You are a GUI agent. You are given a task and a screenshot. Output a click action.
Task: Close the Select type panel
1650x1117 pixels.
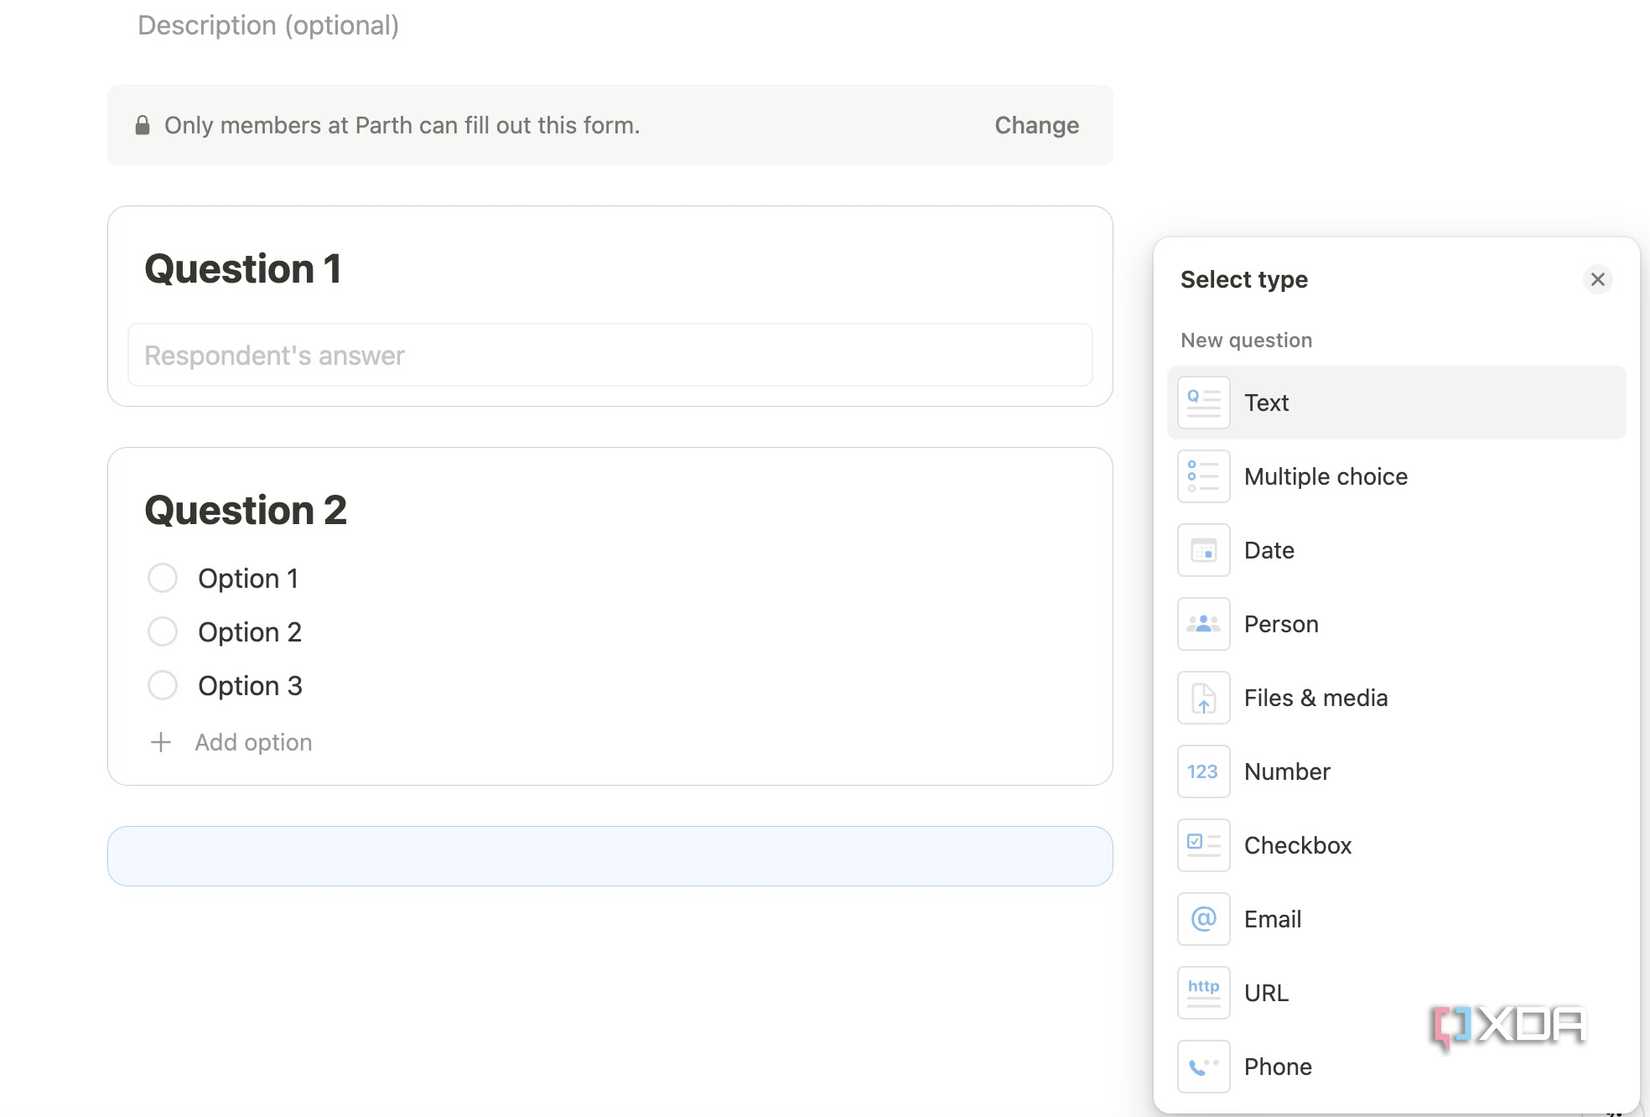click(1597, 279)
